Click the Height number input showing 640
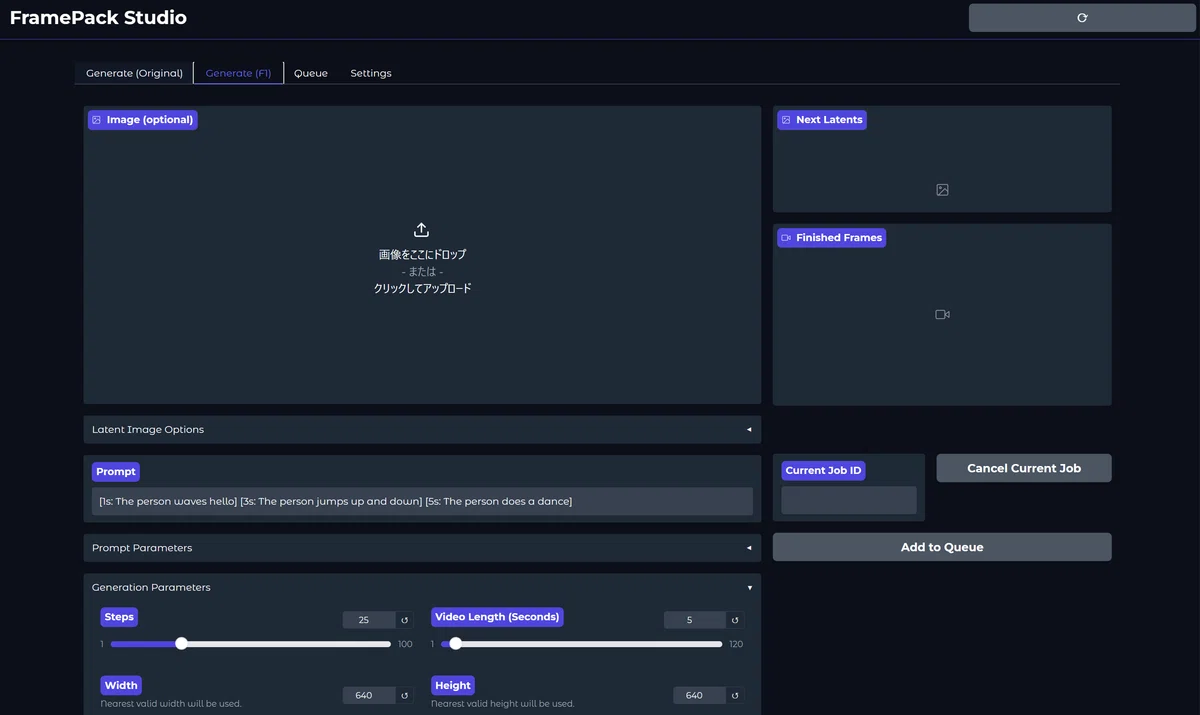The width and height of the screenshot is (1200, 715). point(700,695)
